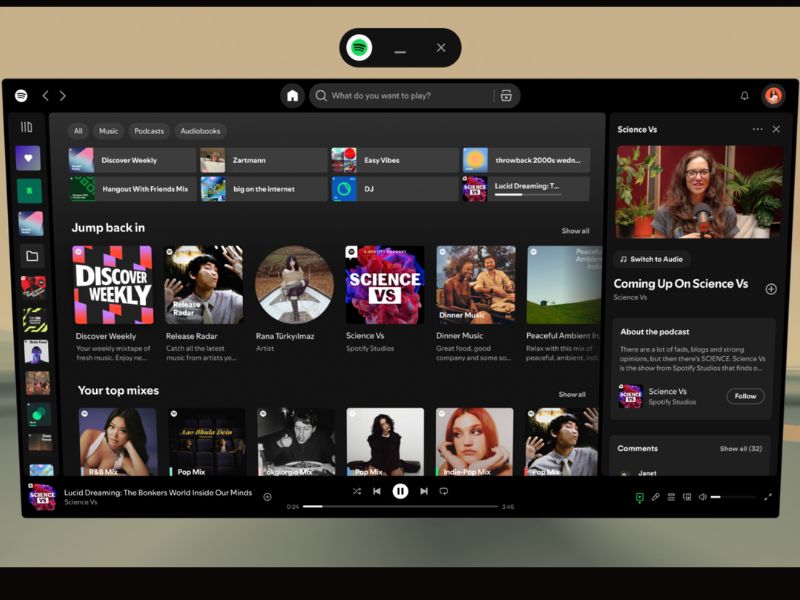Close the Science Vs now playing panel

(776, 130)
